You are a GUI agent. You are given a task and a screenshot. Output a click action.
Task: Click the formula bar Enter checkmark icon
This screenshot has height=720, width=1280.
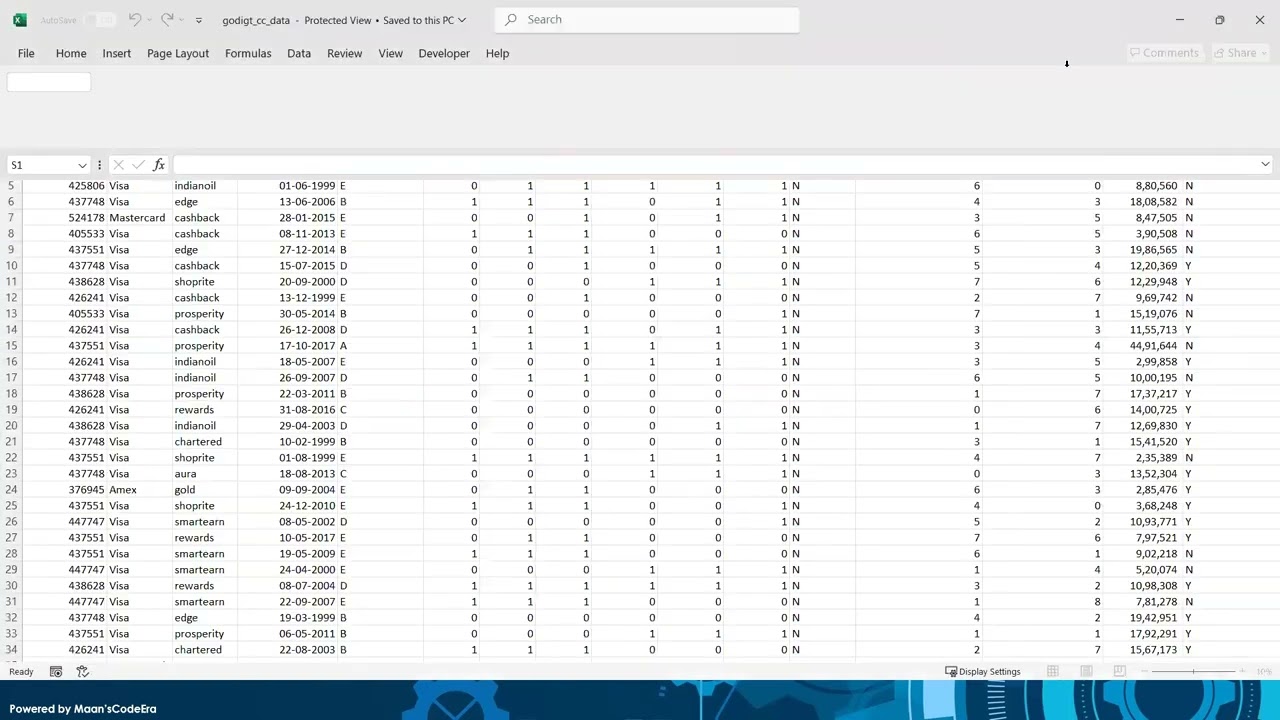[138, 165]
